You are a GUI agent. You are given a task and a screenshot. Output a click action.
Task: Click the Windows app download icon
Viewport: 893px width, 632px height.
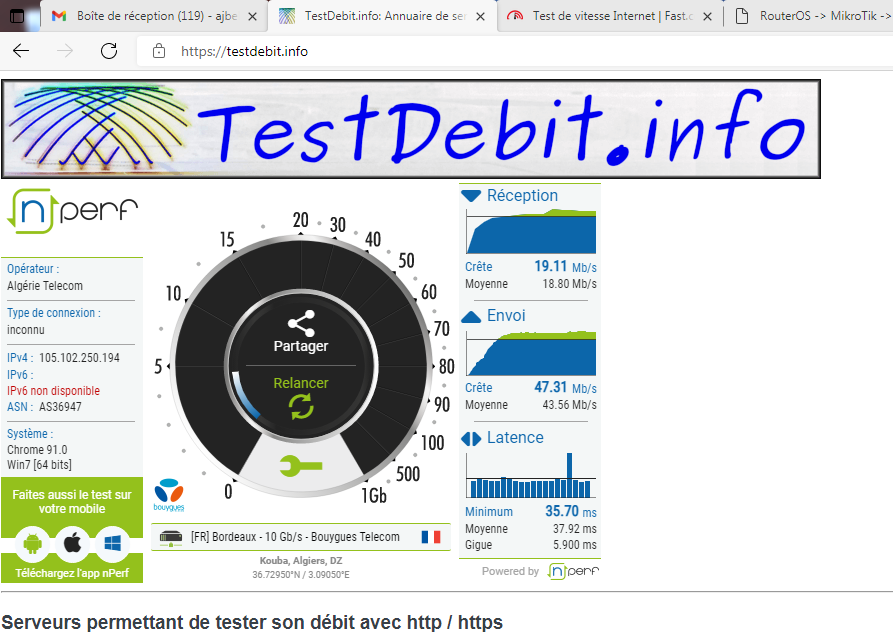112,543
